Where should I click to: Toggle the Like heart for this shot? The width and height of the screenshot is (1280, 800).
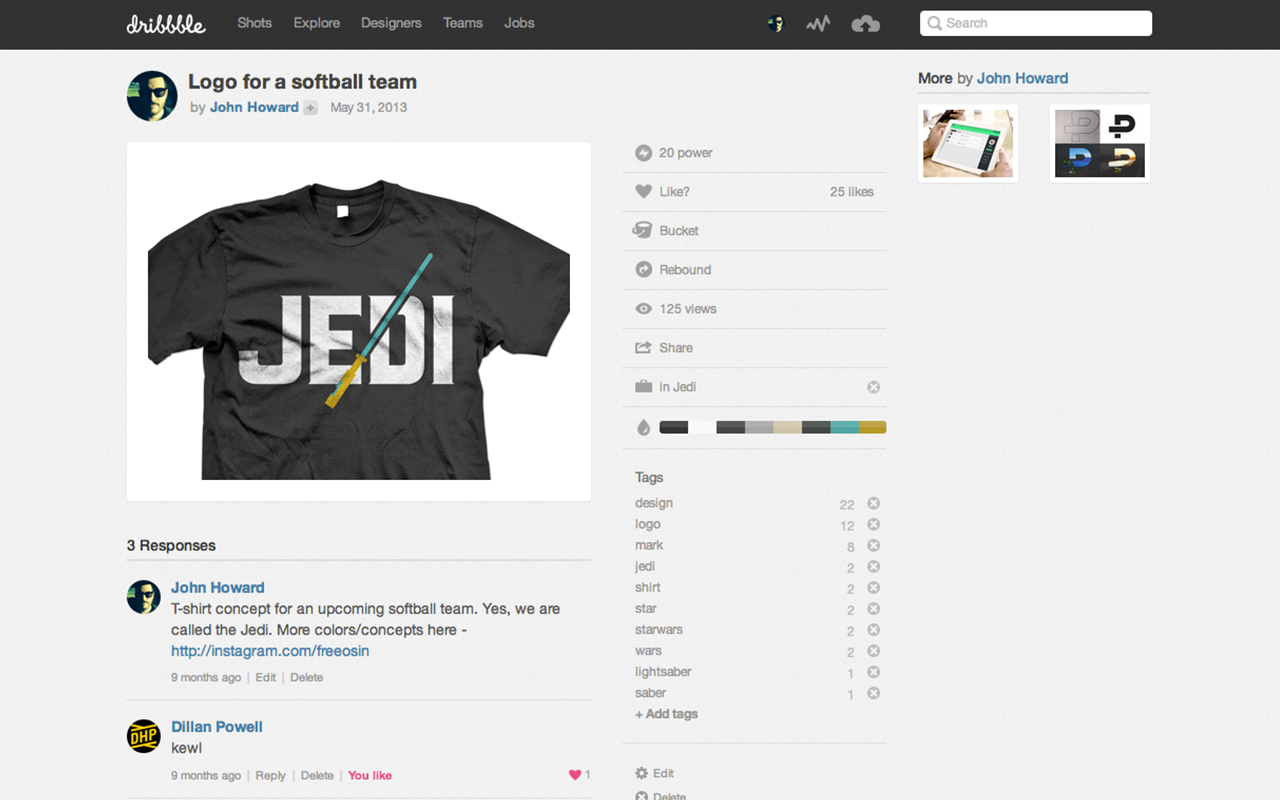[x=645, y=191]
